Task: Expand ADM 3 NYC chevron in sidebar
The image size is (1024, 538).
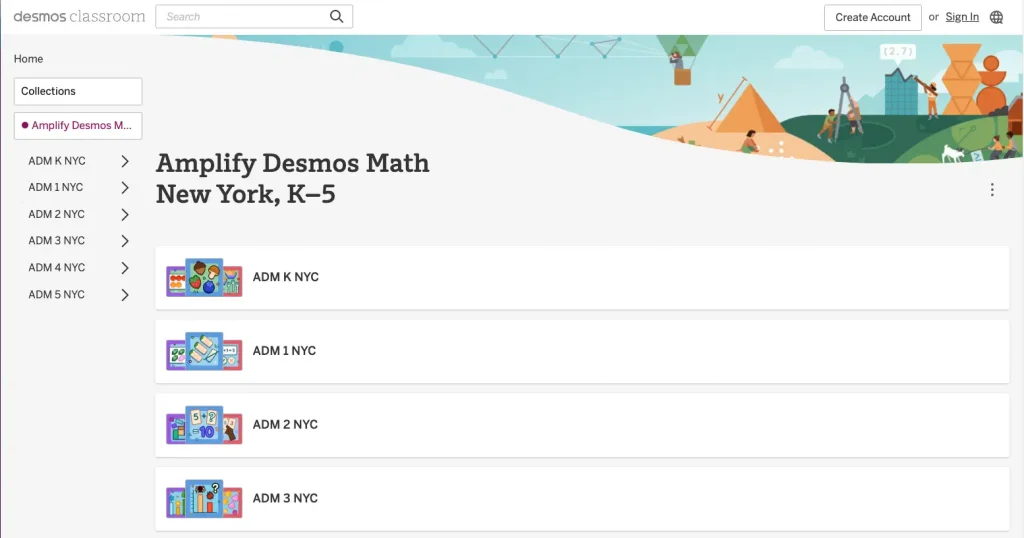Action: tap(125, 241)
